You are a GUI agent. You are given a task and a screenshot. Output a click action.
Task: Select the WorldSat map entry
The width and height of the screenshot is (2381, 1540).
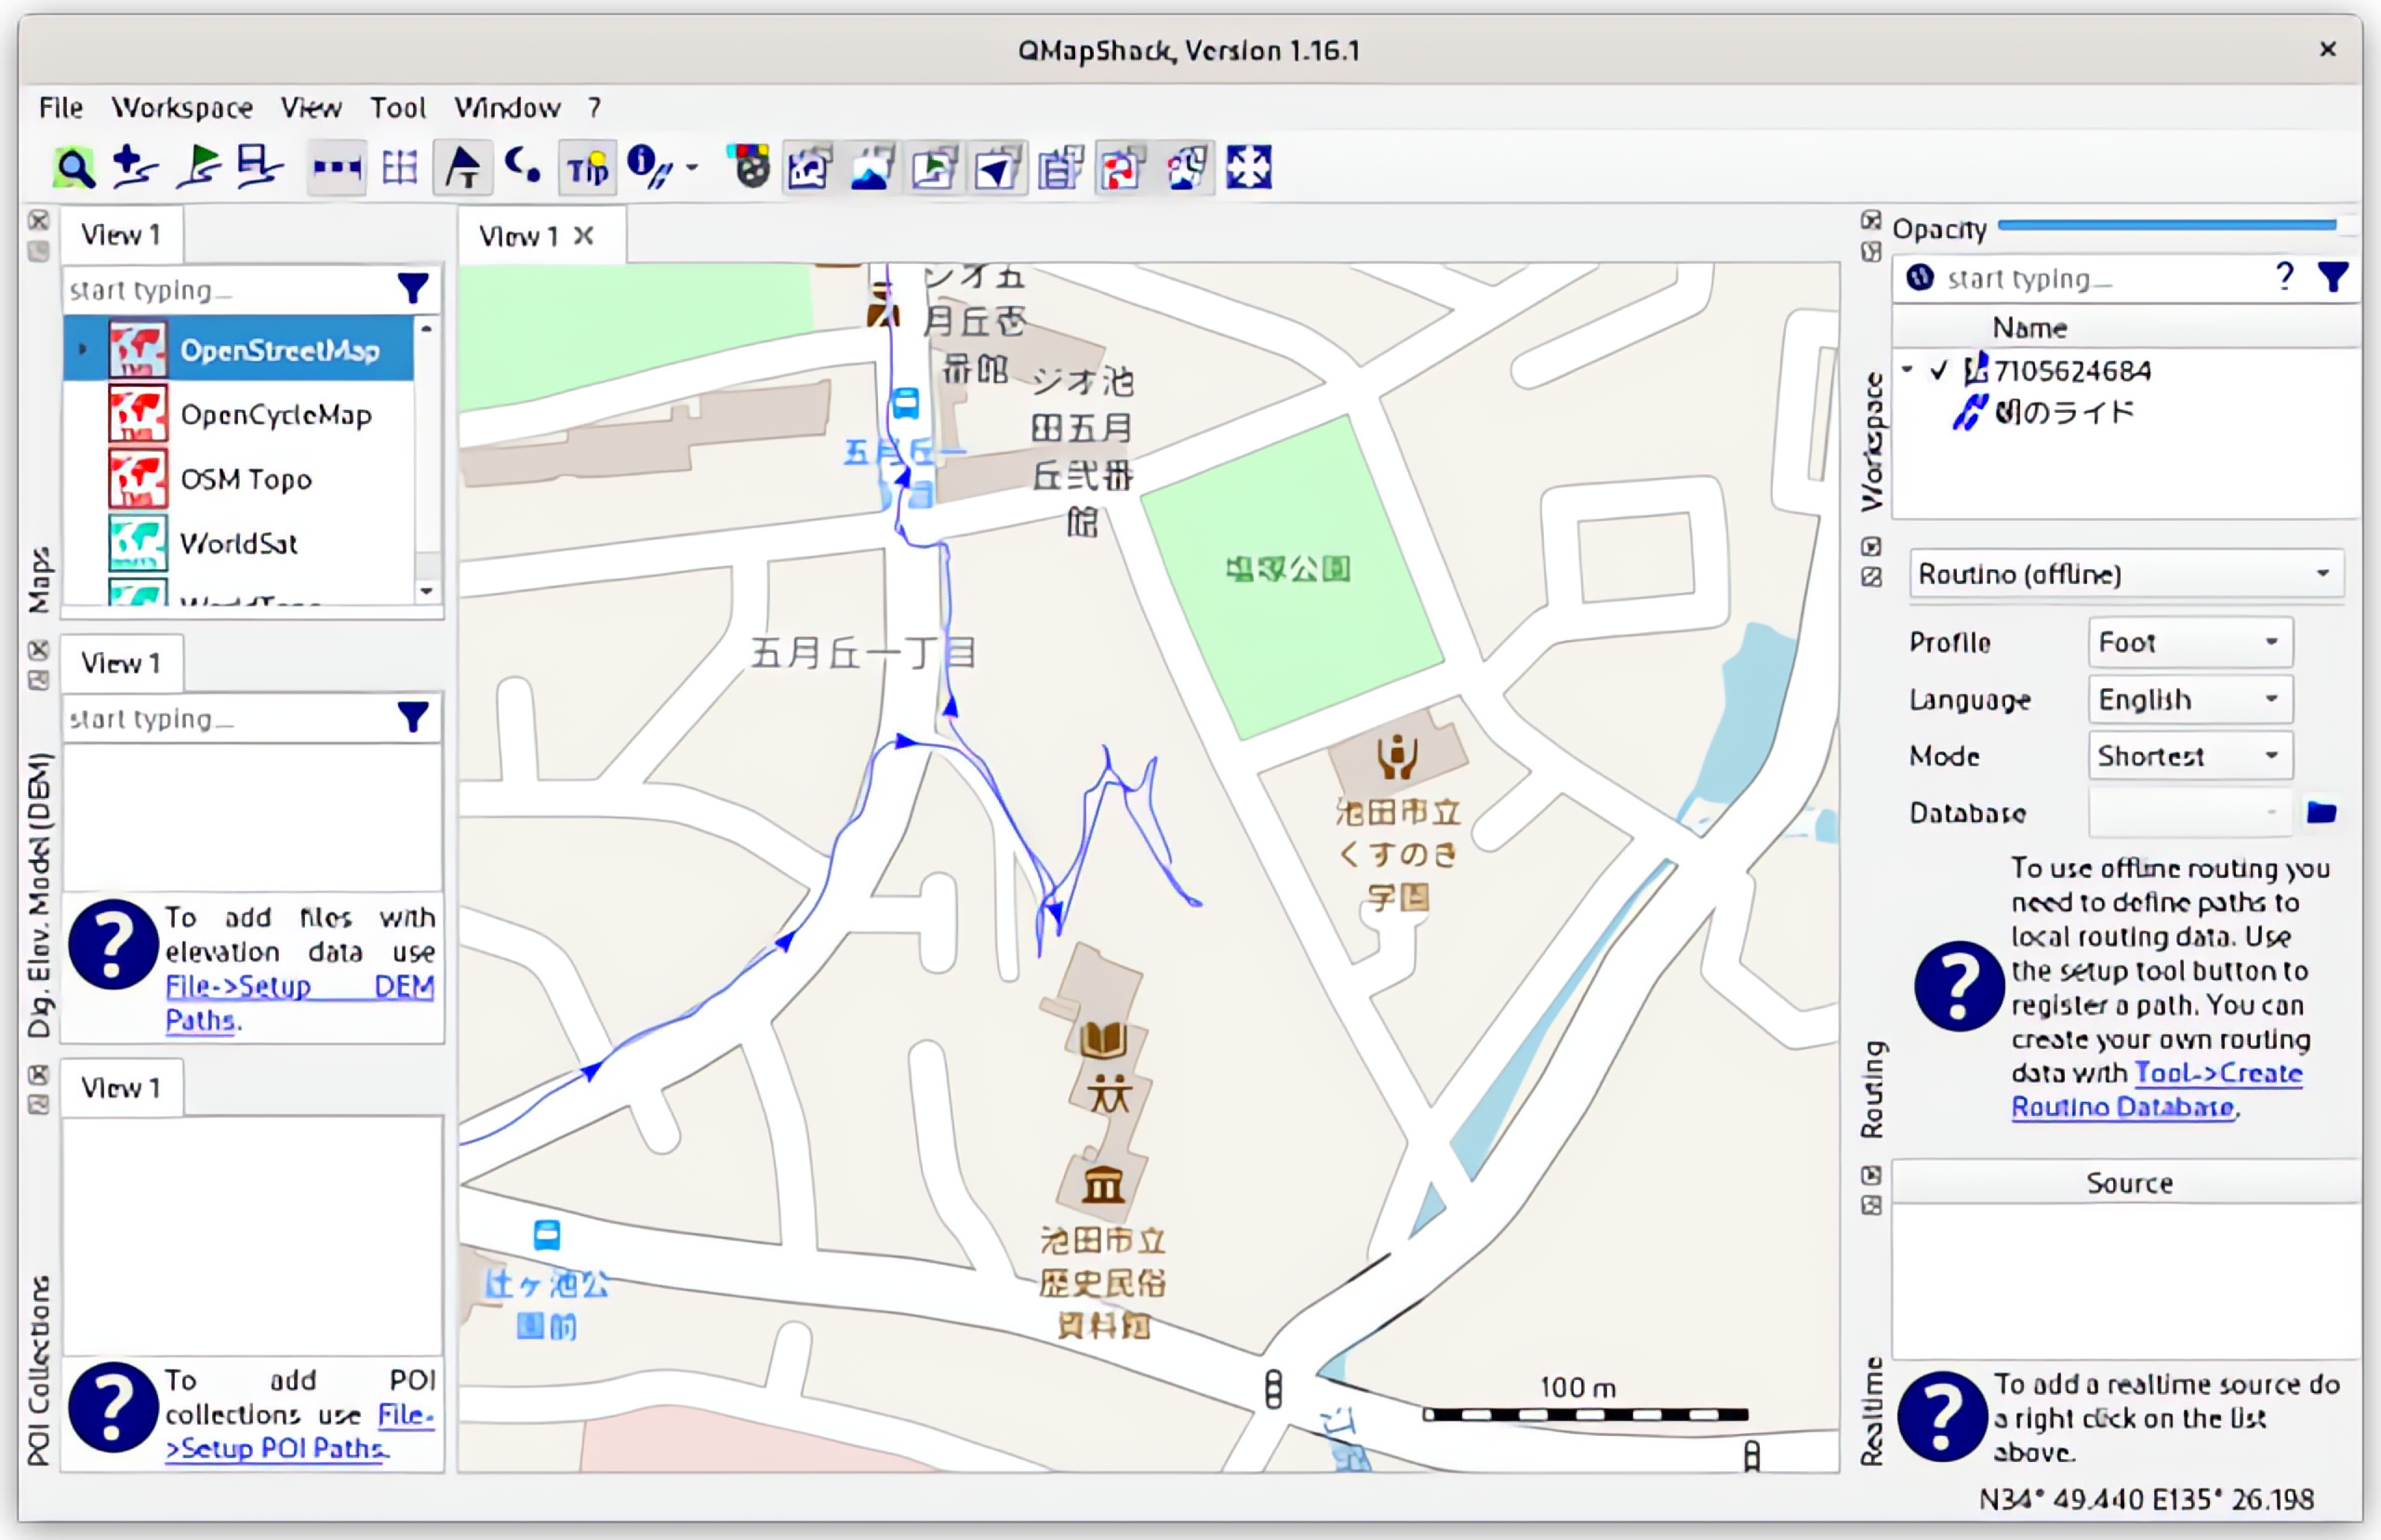pyautogui.click(x=238, y=543)
